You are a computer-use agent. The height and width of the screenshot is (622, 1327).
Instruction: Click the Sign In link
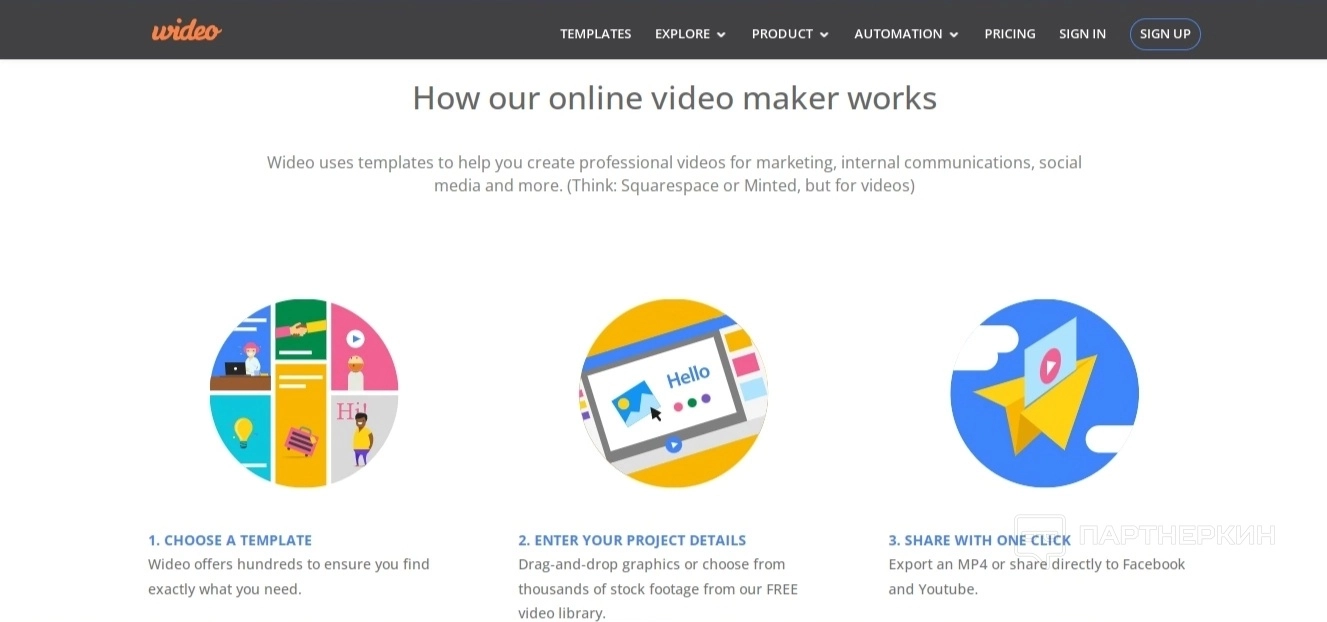click(1082, 34)
